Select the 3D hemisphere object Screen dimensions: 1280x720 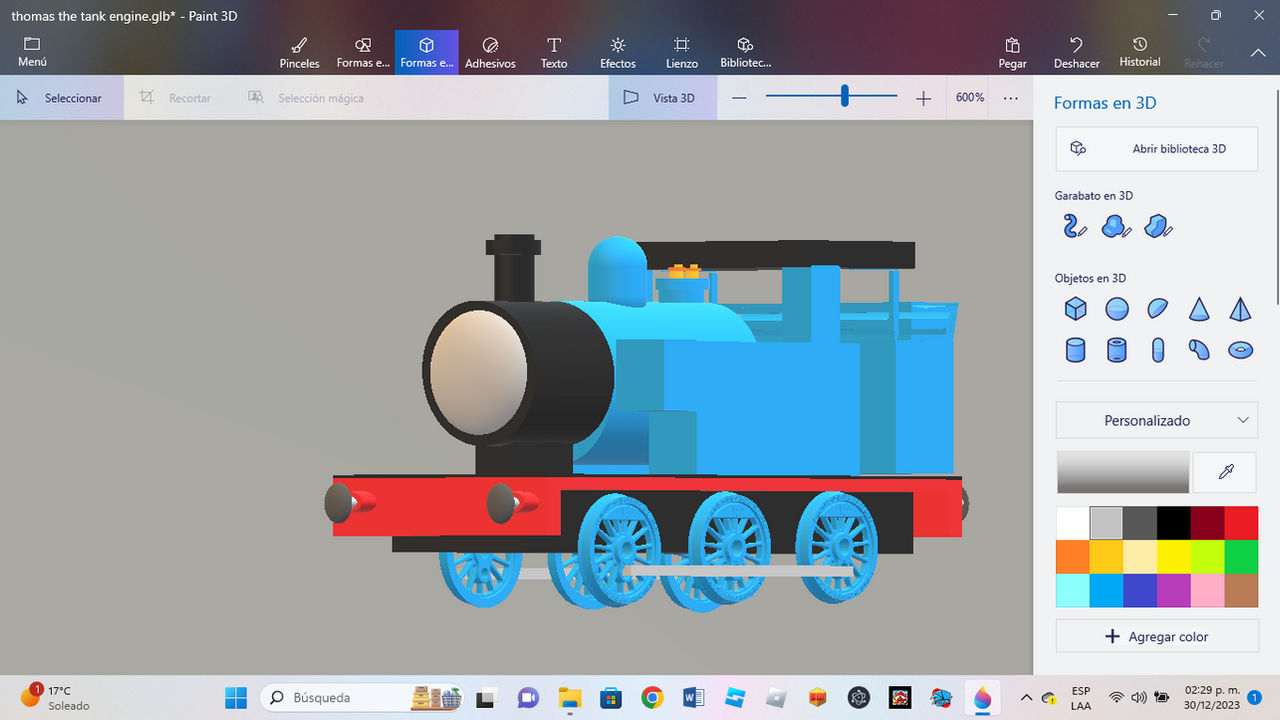pos(1158,308)
